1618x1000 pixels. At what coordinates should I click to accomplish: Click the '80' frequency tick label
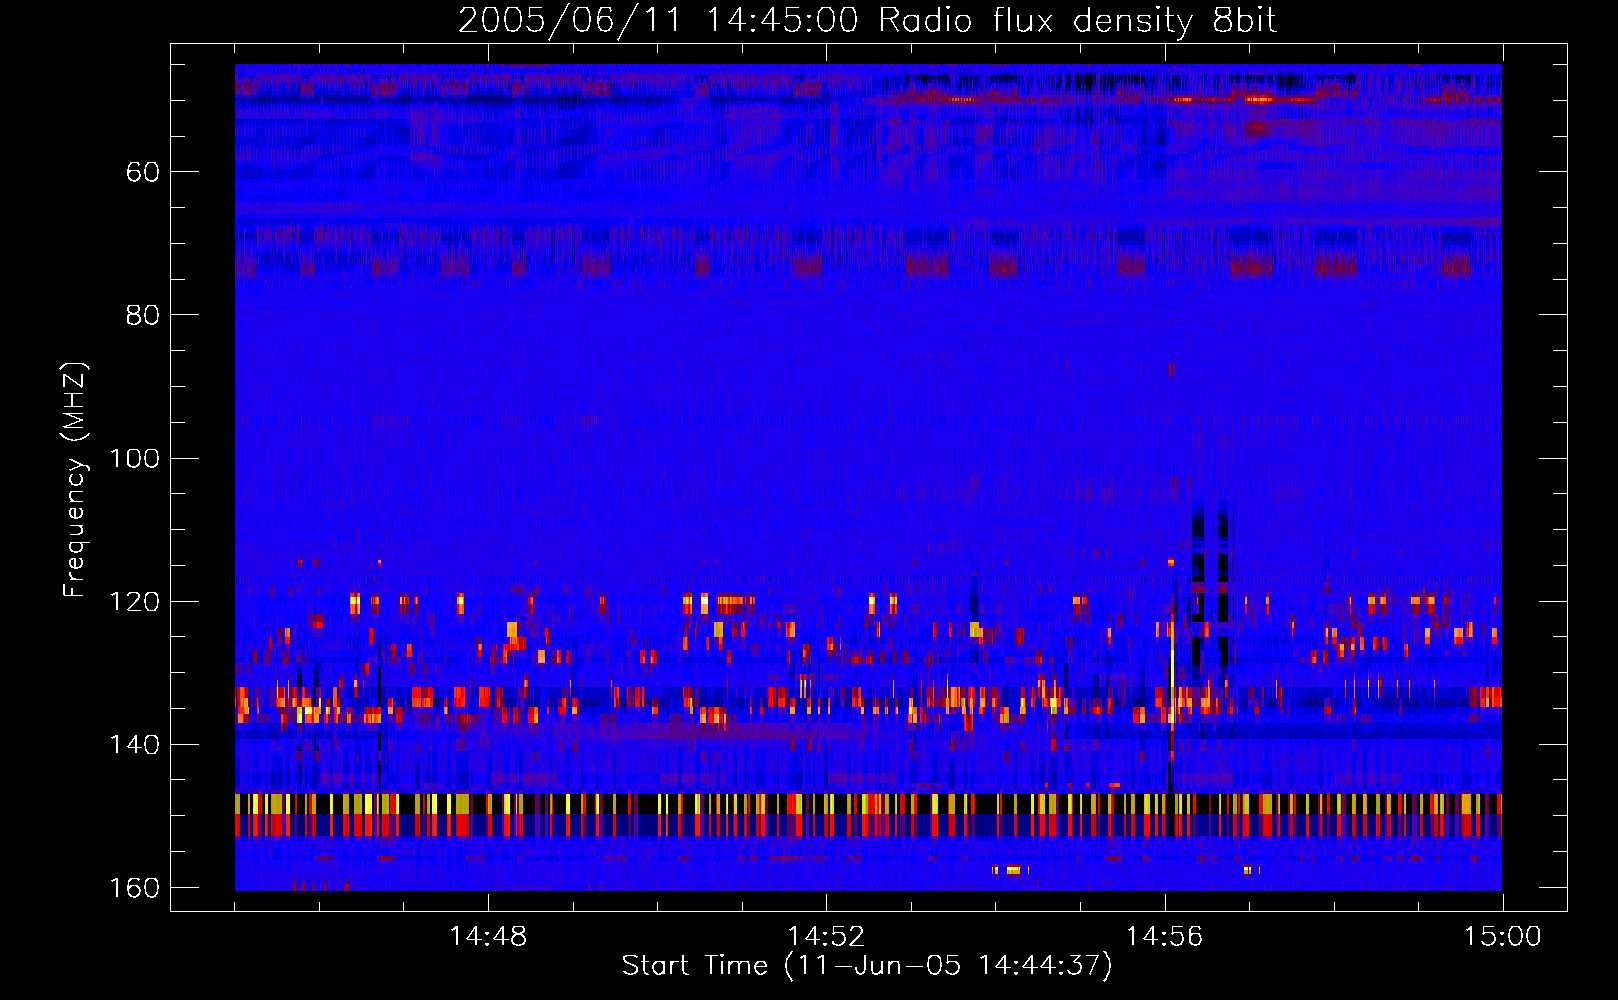(x=143, y=315)
